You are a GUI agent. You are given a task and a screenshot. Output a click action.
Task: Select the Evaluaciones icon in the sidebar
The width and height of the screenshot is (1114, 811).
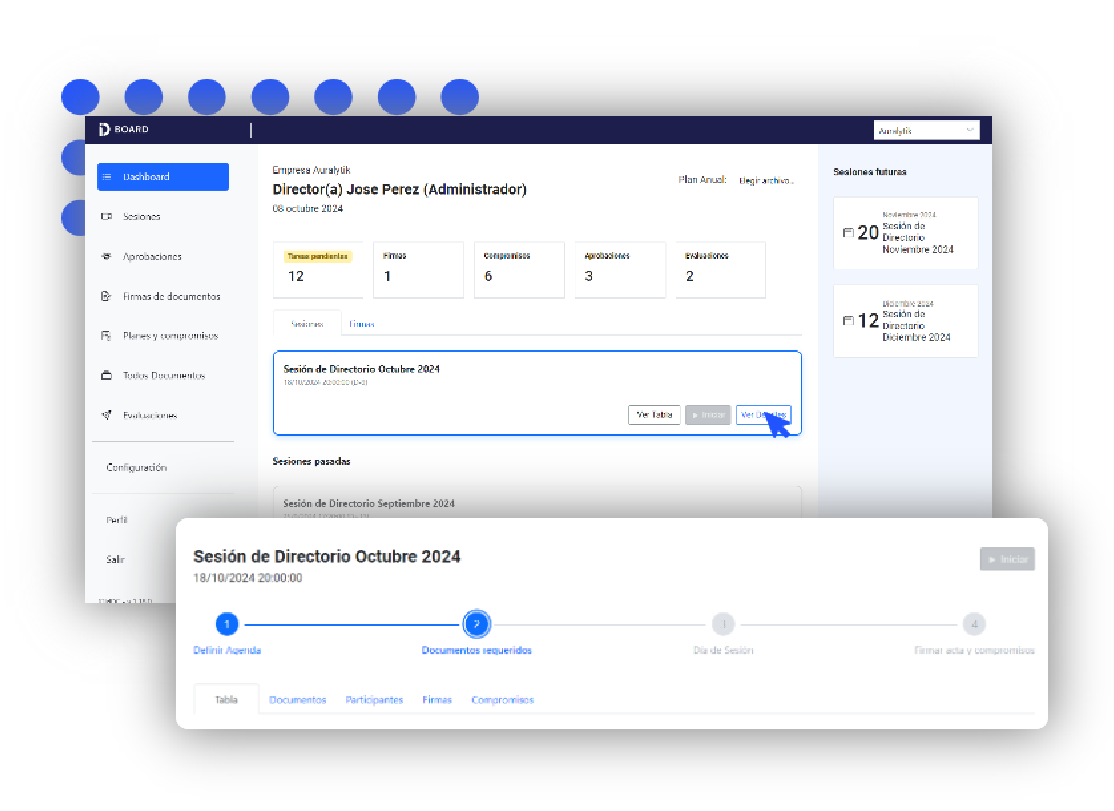coord(107,415)
